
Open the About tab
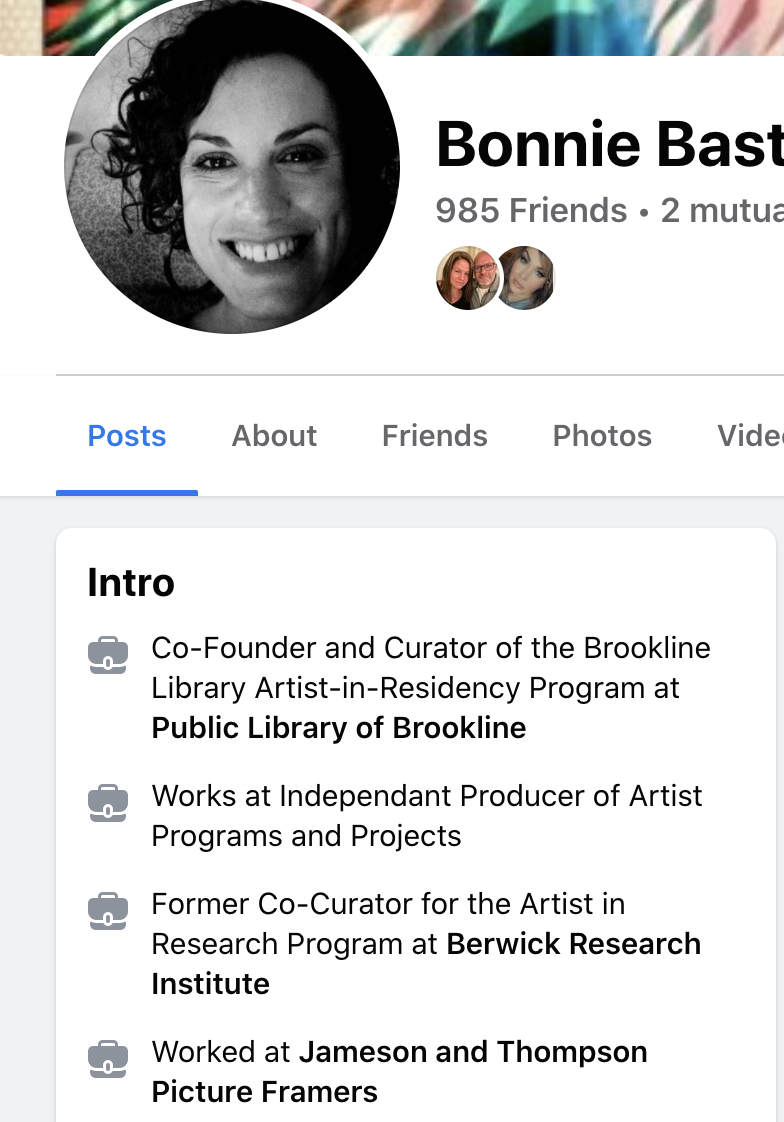274,436
